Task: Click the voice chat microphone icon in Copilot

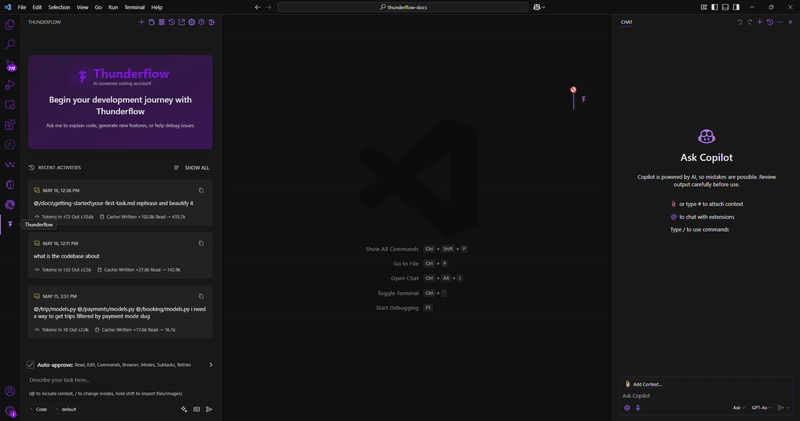Action: [638, 408]
